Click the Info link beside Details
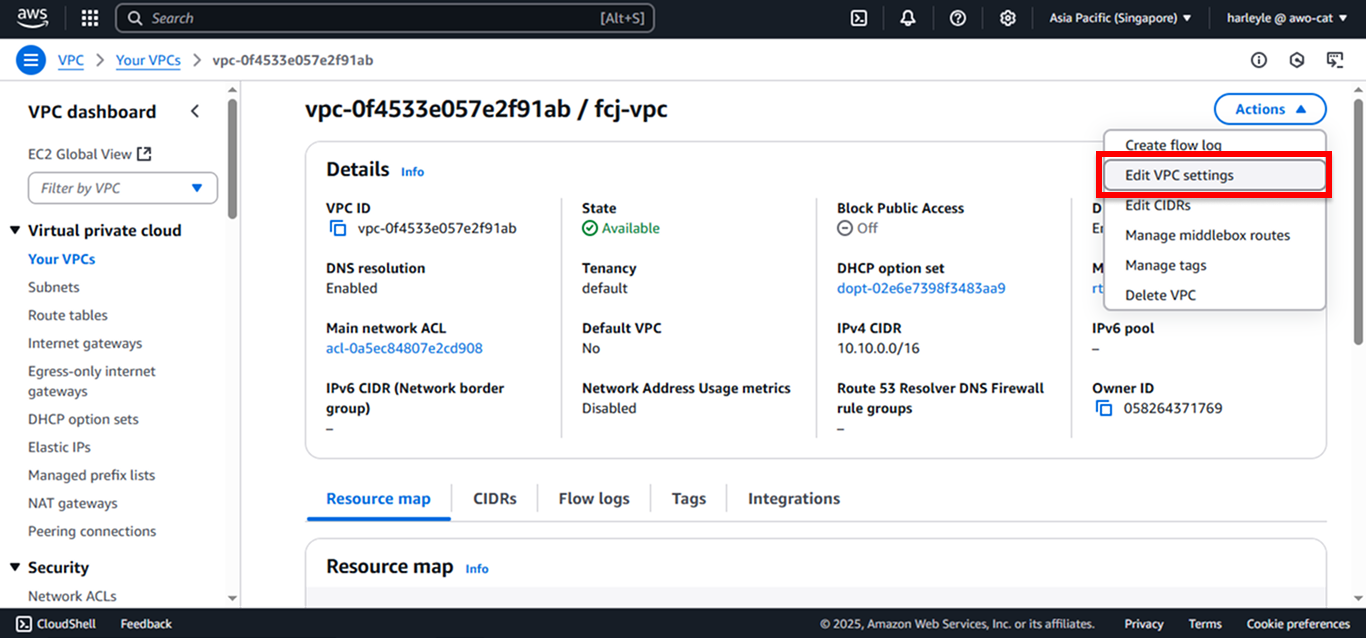This screenshot has height=638, width=1366. point(412,172)
